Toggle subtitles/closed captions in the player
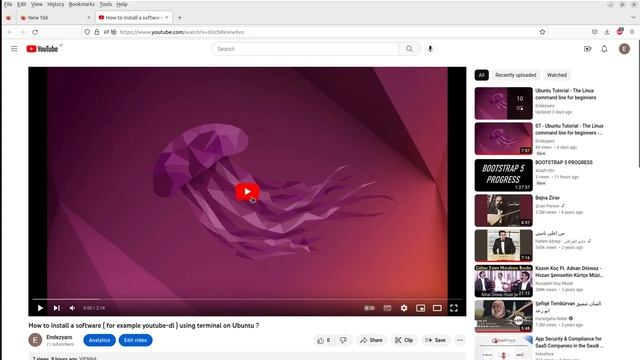 [x=387, y=308]
